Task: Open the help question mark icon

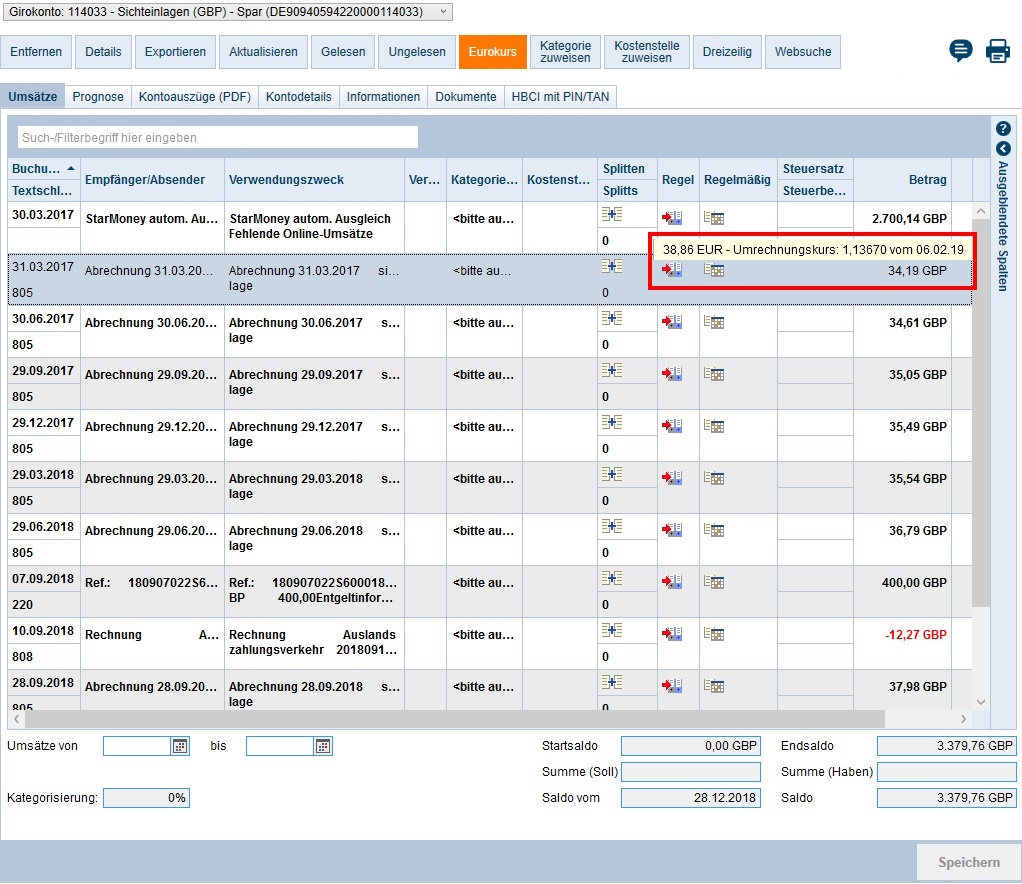Action: 1003,128
